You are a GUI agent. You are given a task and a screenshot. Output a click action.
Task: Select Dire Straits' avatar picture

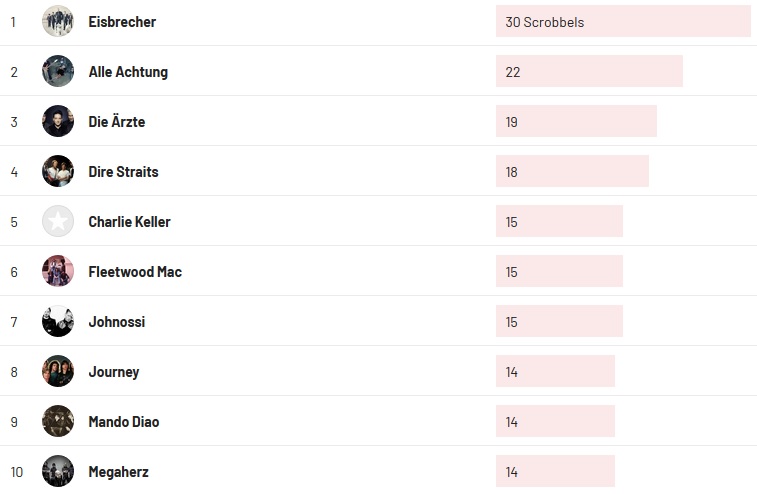[x=58, y=171]
